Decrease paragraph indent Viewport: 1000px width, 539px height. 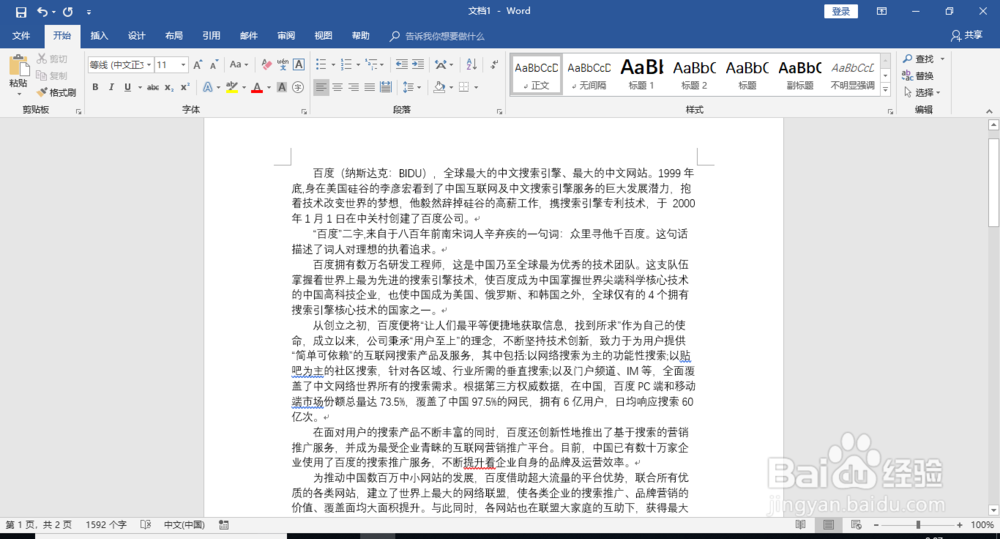click(x=402, y=64)
